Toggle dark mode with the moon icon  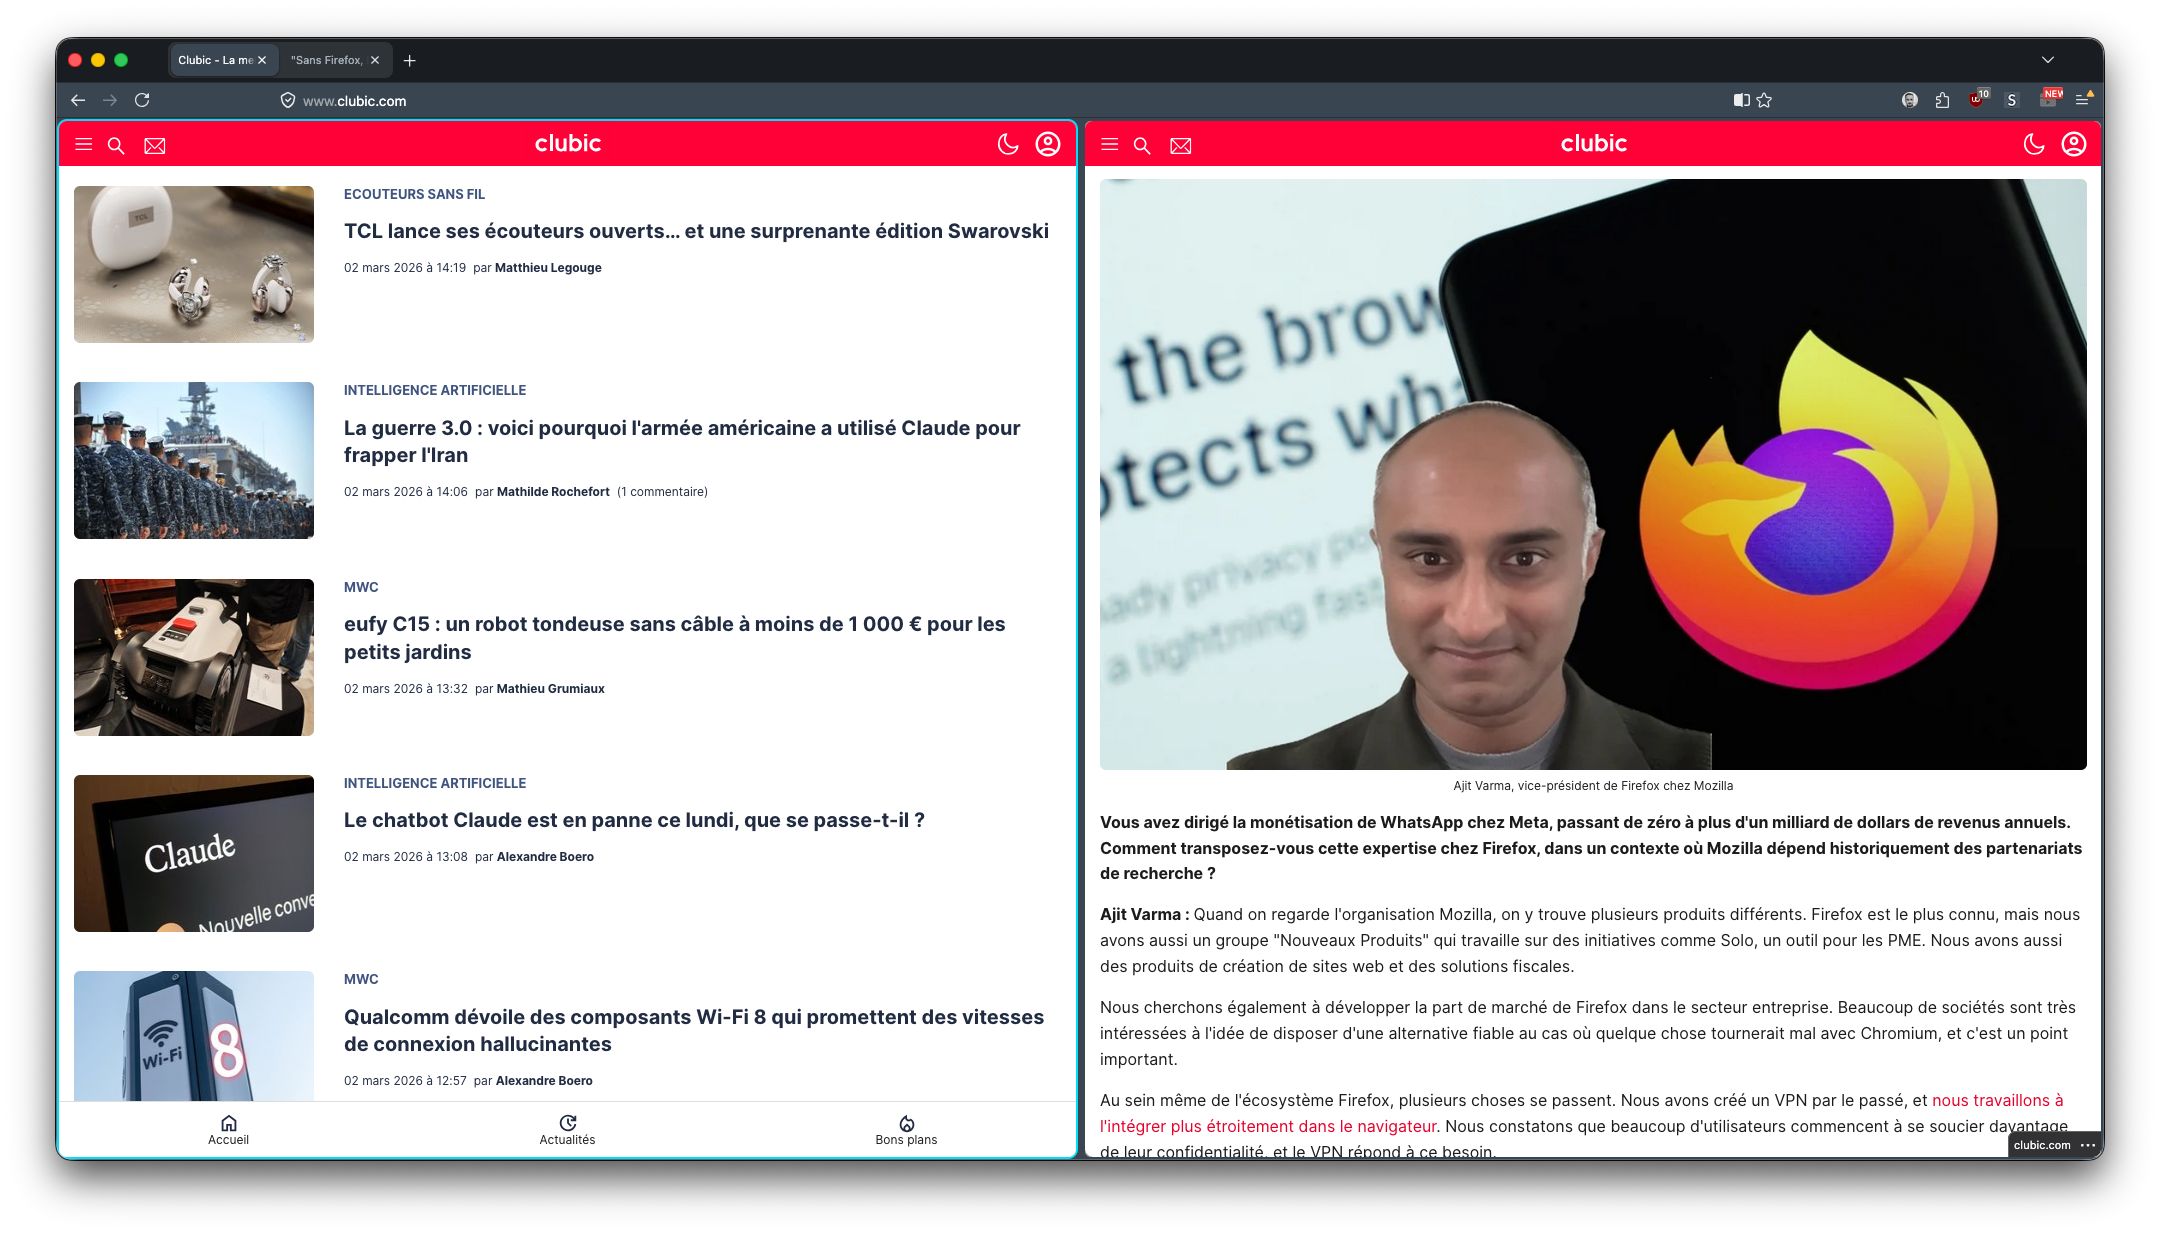pyautogui.click(x=1006, y=144)
